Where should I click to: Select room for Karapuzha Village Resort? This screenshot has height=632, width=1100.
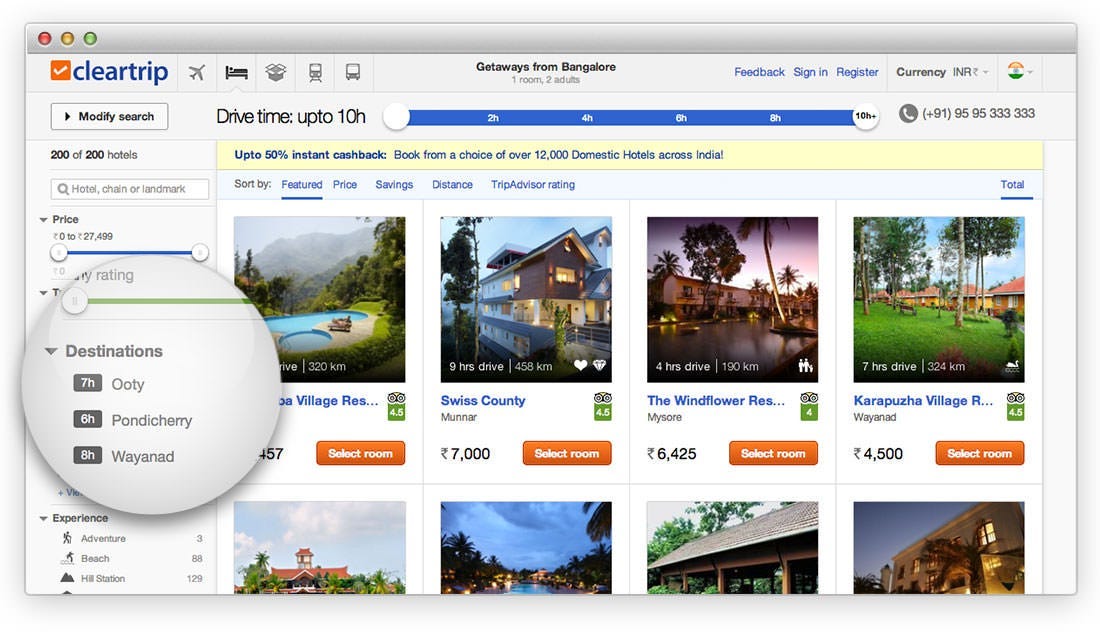(x=979, y=453)
